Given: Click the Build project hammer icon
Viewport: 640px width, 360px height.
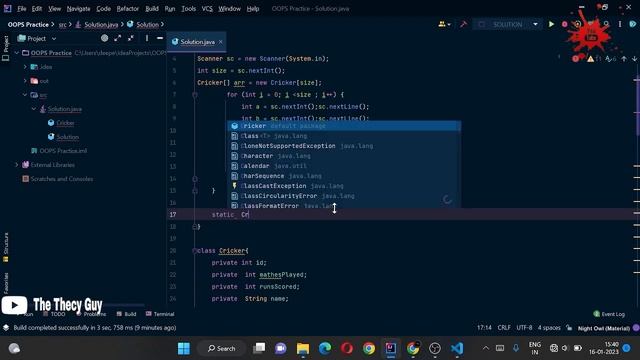Looking at the screenshot, I should (463, 24).
